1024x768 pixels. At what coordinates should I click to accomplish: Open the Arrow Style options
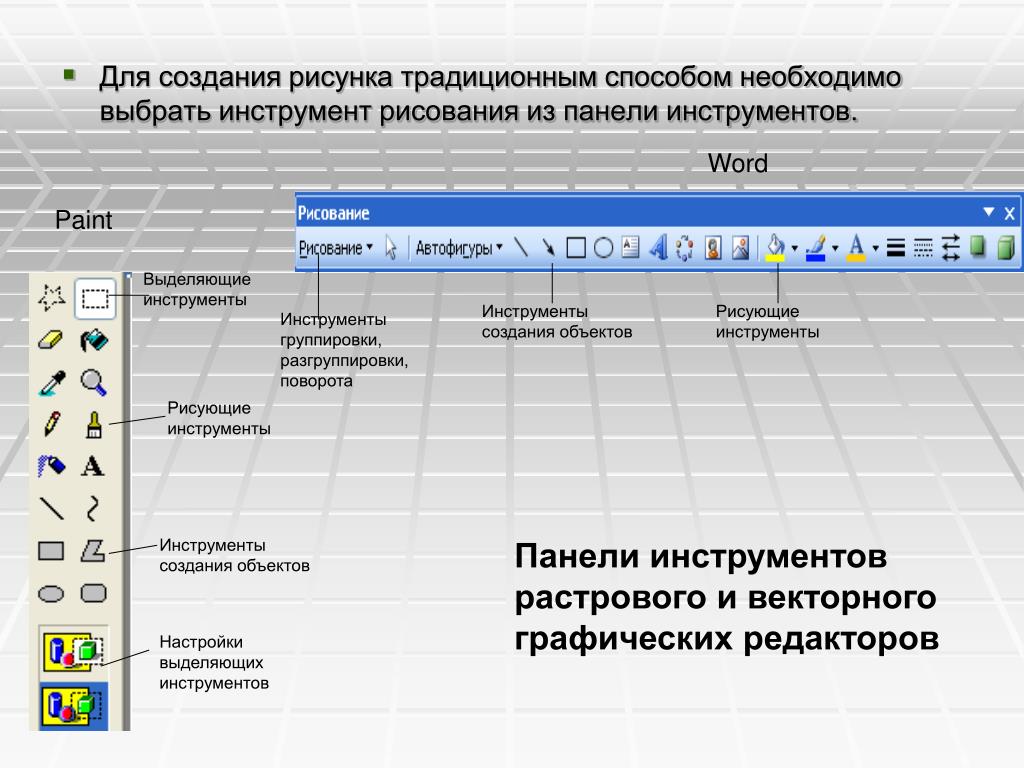[x=950, y=248]
